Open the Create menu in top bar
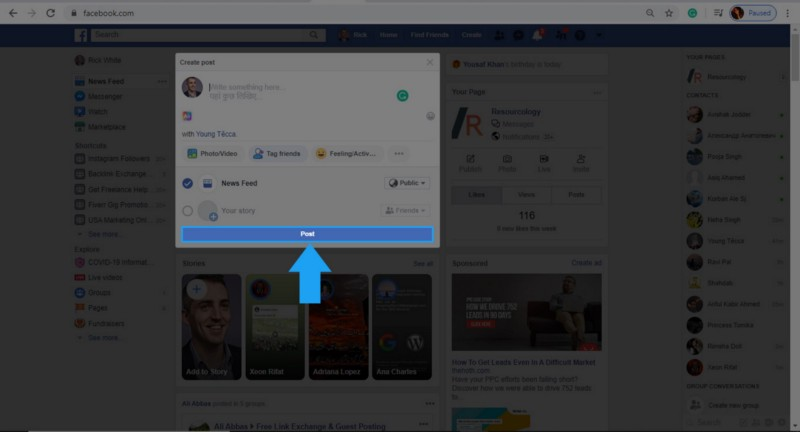The height and width of the screenshot is (432, 800). pos(471,35)
